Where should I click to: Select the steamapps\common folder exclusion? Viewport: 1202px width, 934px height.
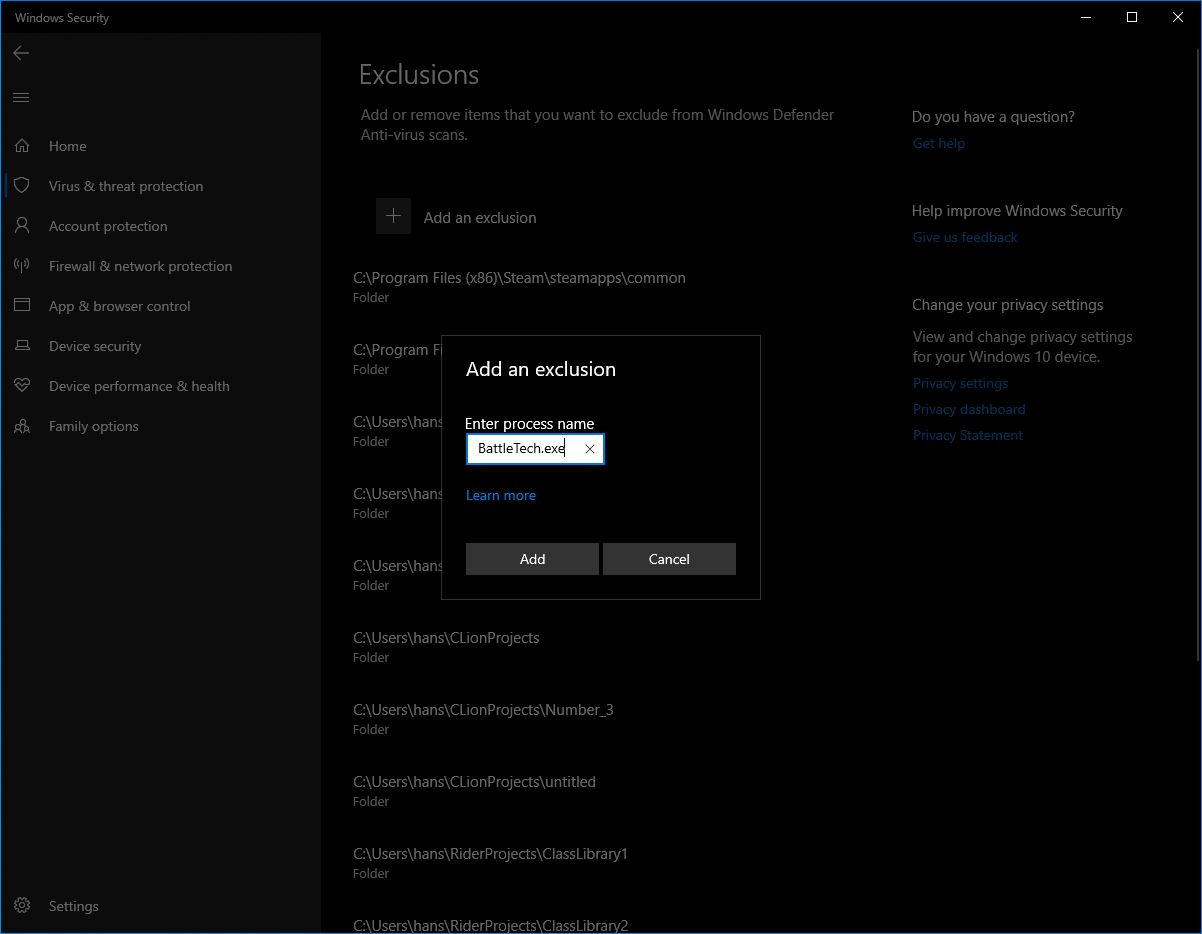pos(519,286)
